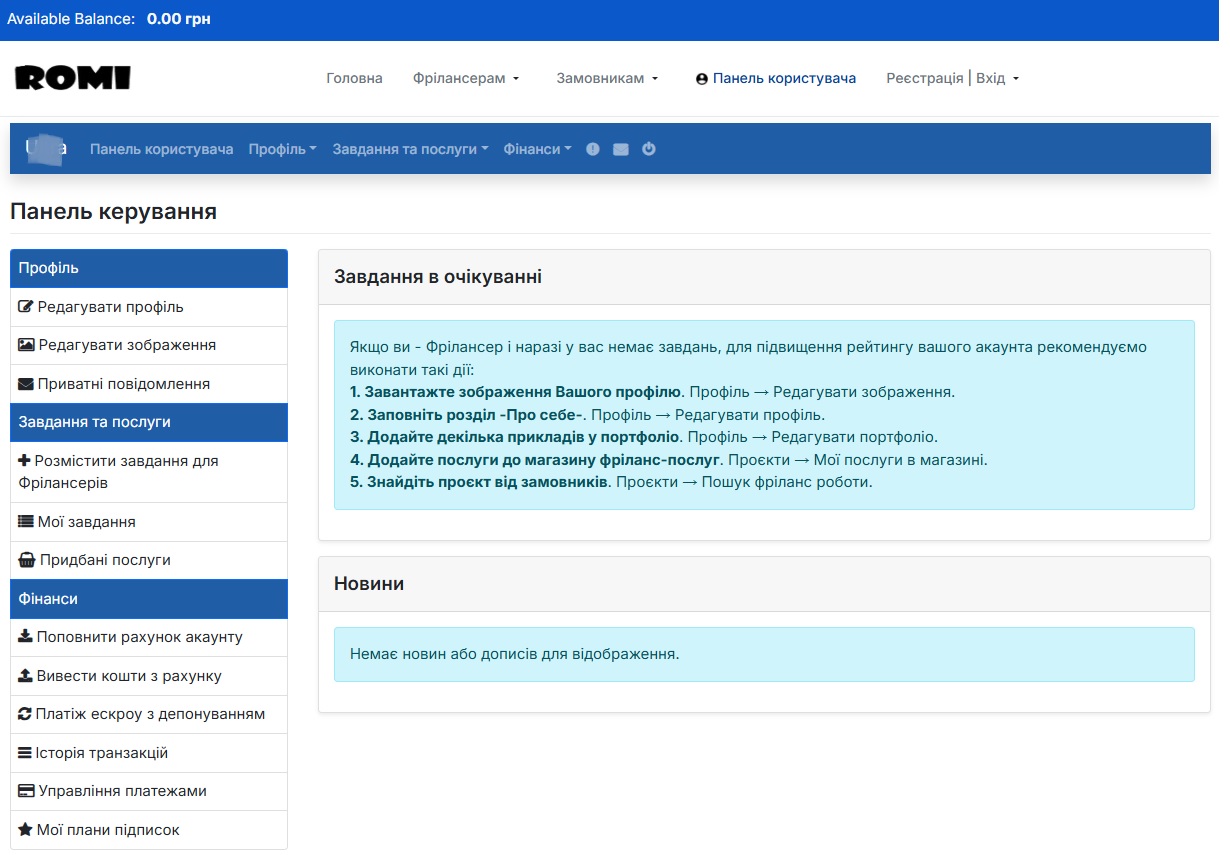This screenshot has width=1230, height=855.
Task: Click the power logout icon in navbar
Action: [x=648, y=148]
